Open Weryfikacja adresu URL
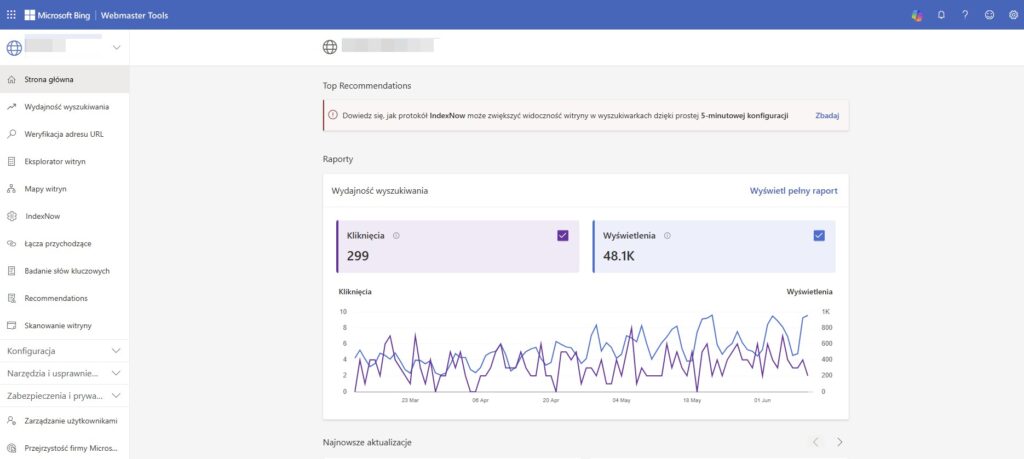This screenshot has width=1024, height=459. pyautogui.click(x=65, y=134)
